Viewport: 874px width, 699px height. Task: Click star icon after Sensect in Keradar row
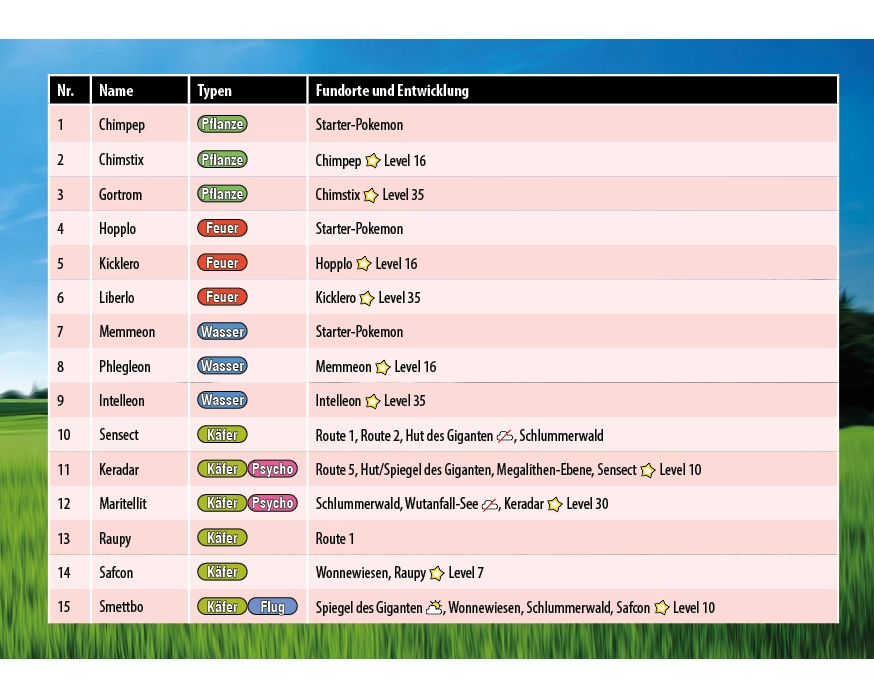648,470
